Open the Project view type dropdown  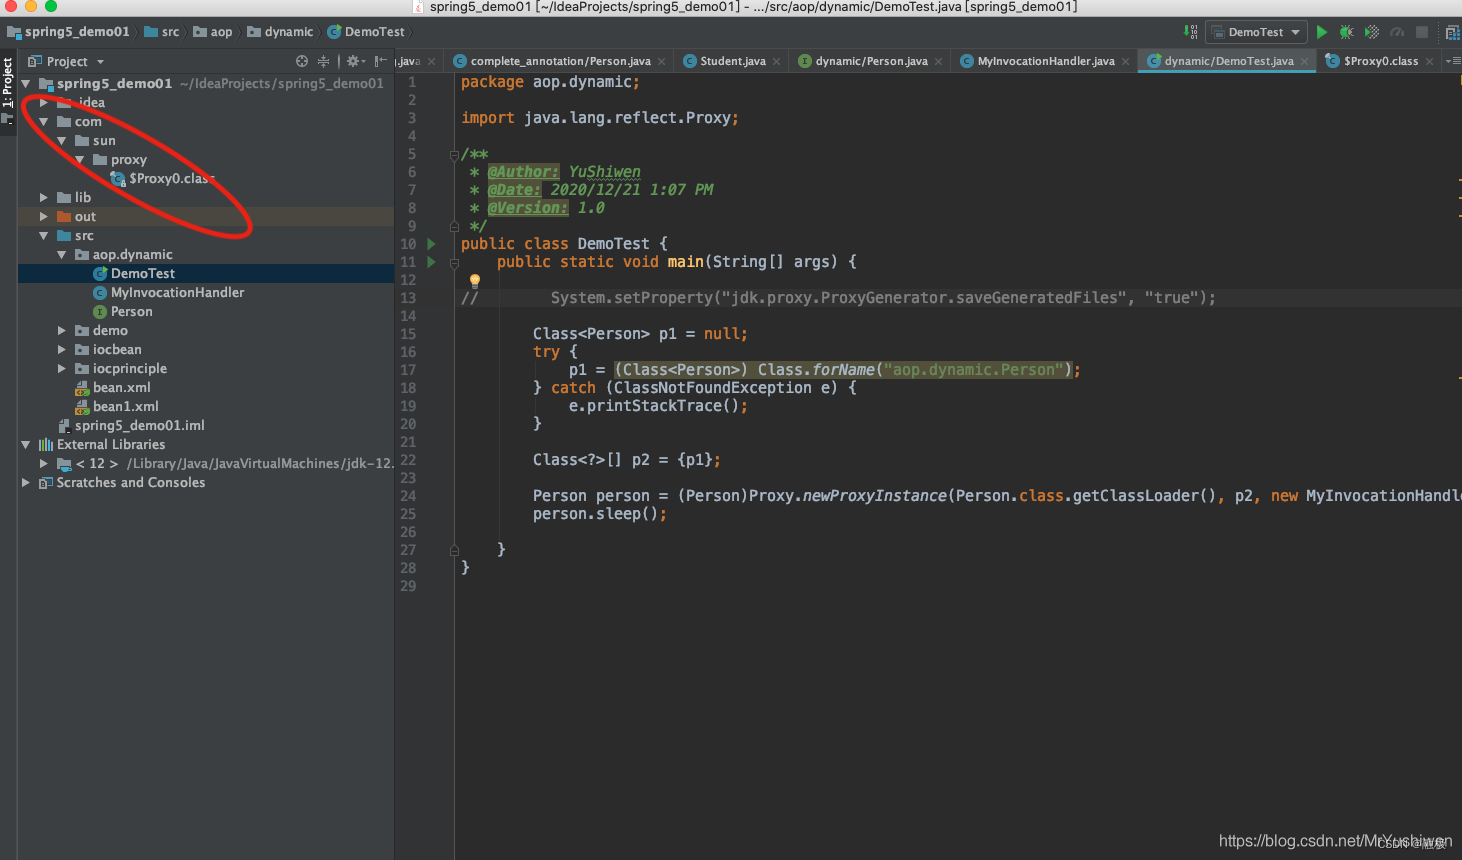point(66,61)
